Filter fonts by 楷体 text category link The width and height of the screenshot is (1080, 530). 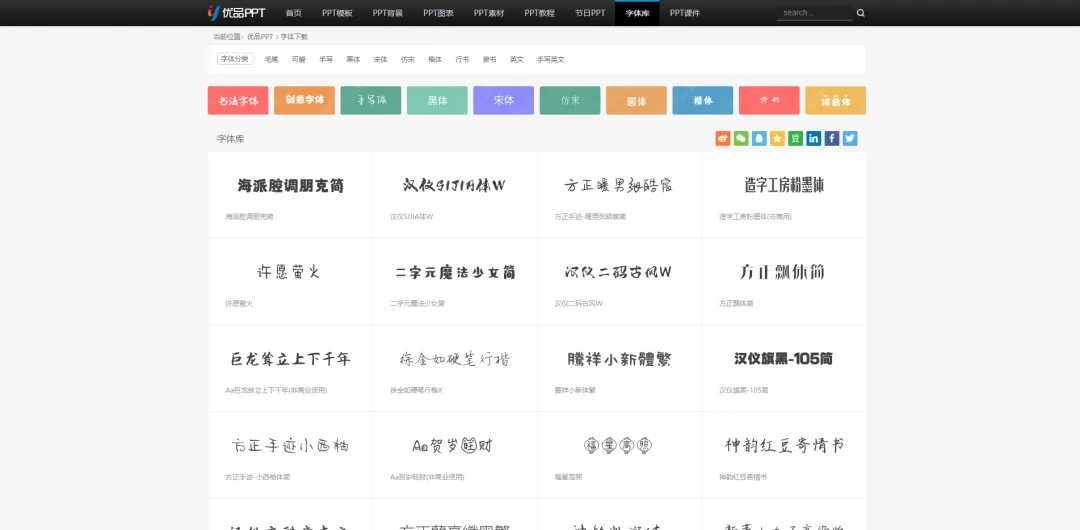click(435, 60)
